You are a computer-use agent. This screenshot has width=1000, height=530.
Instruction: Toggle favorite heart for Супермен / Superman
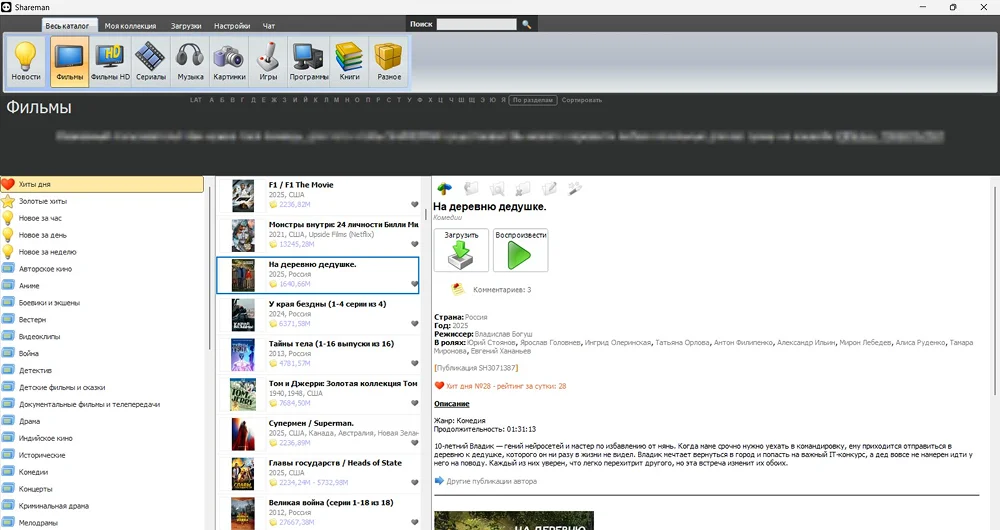tap(414, 442)
